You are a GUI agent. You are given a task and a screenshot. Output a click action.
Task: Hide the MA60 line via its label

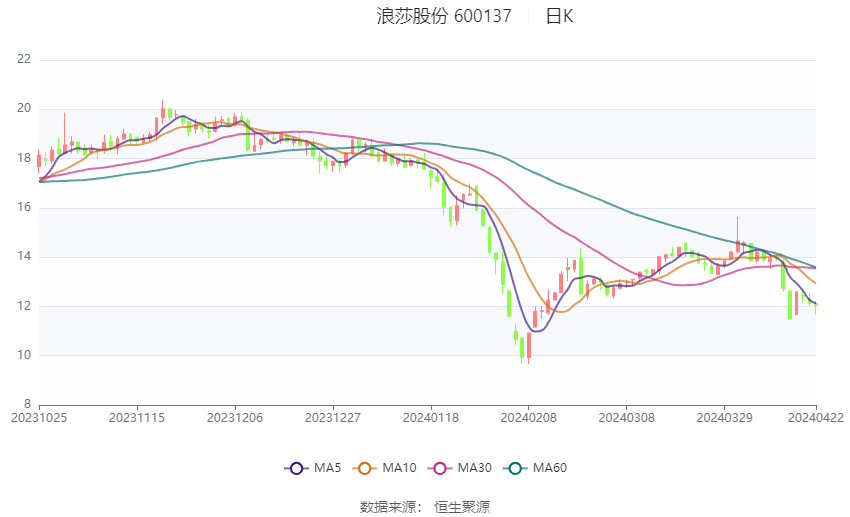click(551, 468)
